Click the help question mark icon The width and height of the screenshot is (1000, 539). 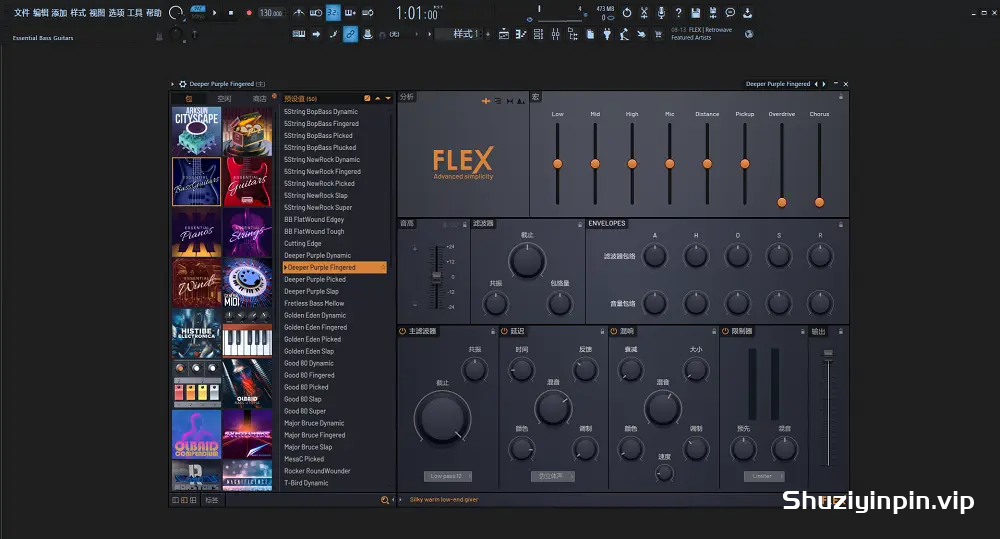[679, 13]
